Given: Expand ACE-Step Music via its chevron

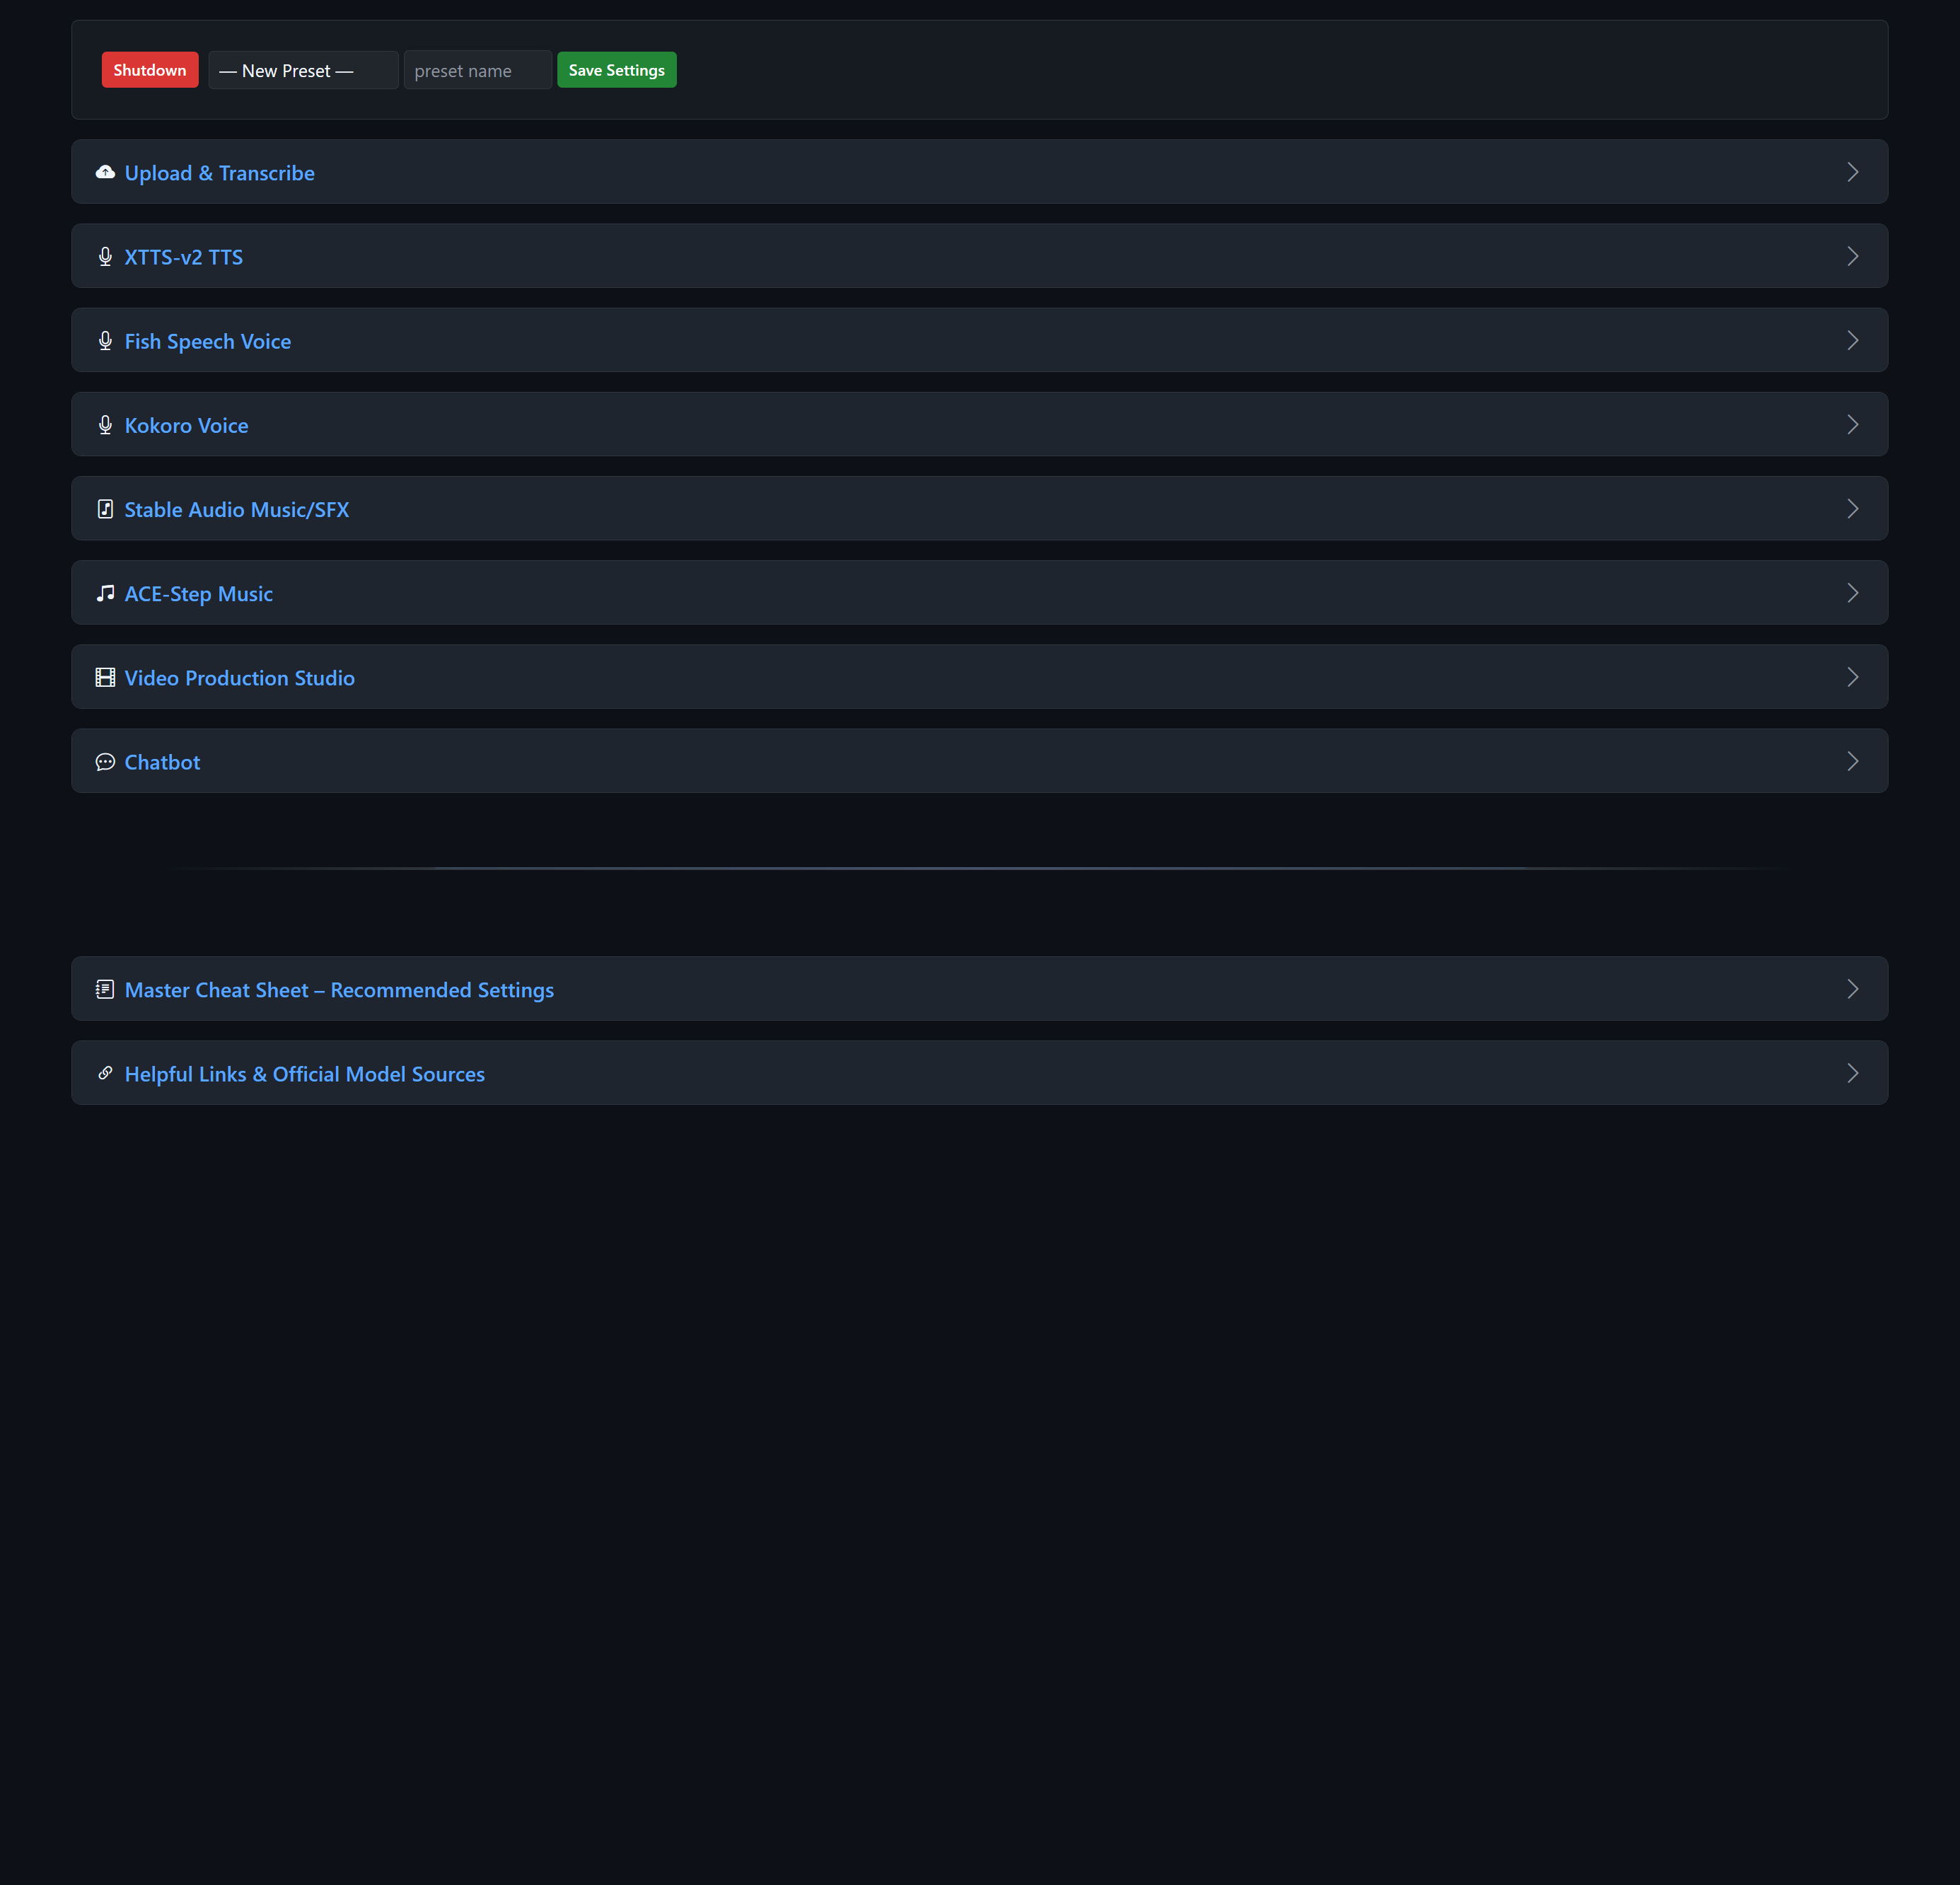Looking at the screenshot, I should (1852, 593).
